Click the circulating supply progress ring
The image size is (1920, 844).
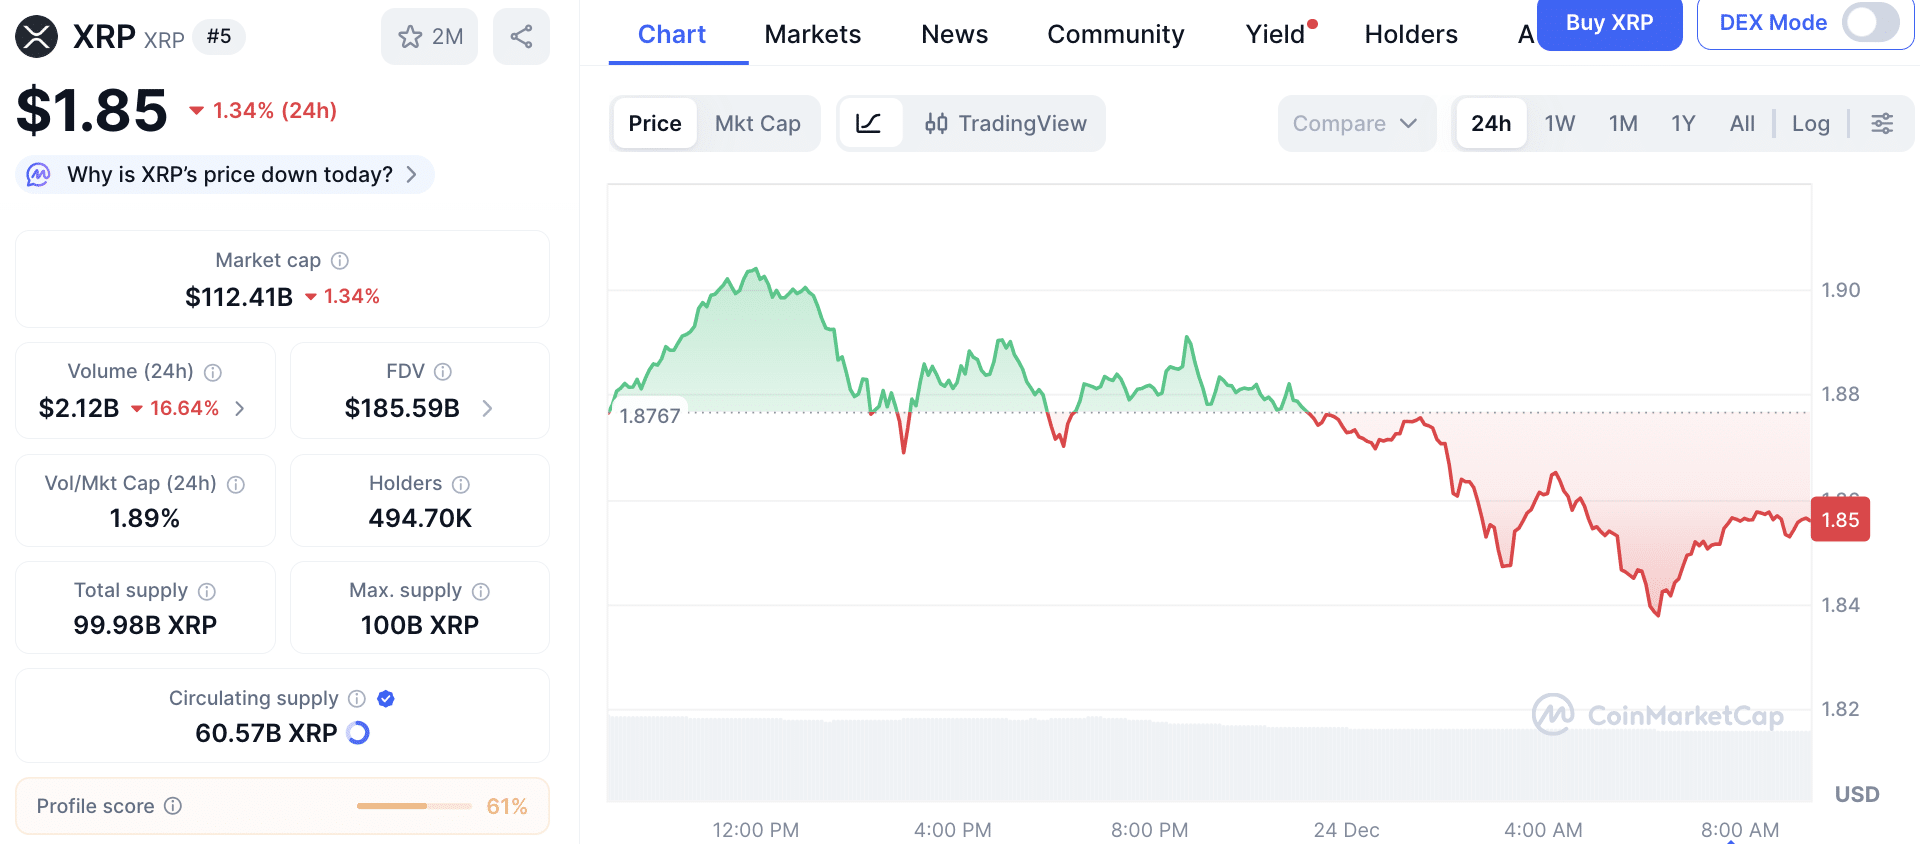[x=358, y=733]
